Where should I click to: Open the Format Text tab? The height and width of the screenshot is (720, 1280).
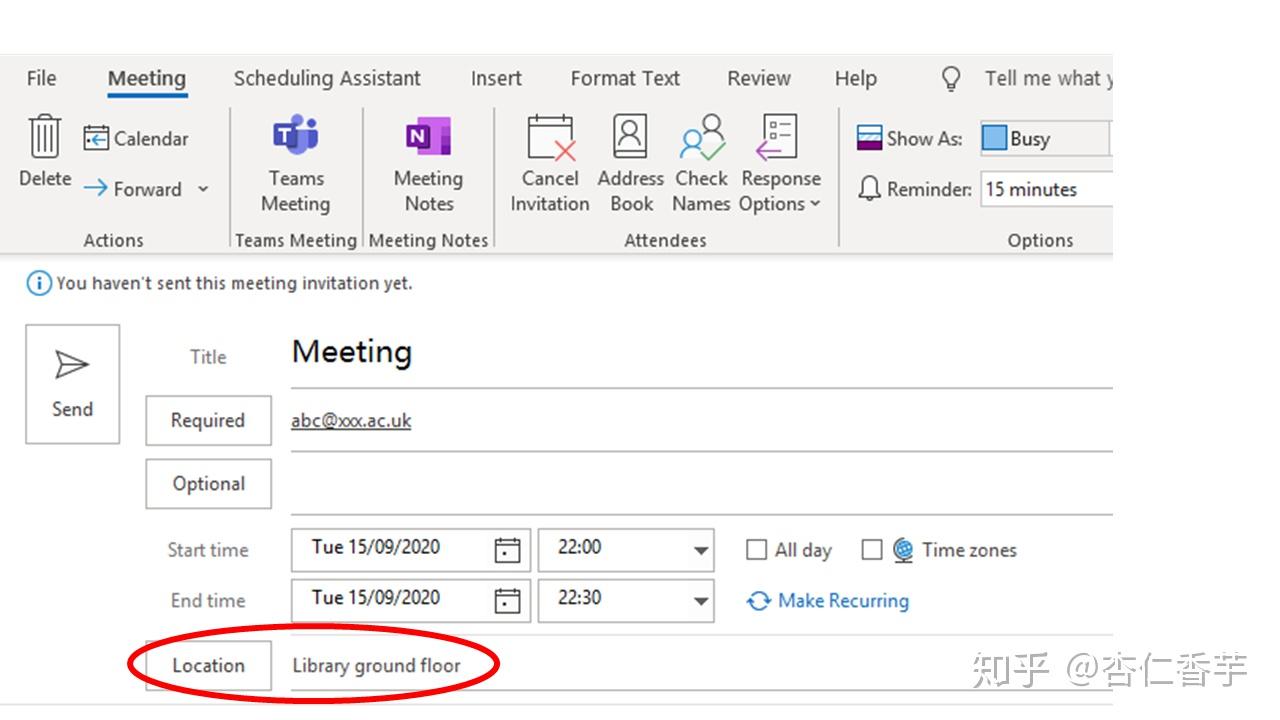pyautogui.click(x=625, y=78)
